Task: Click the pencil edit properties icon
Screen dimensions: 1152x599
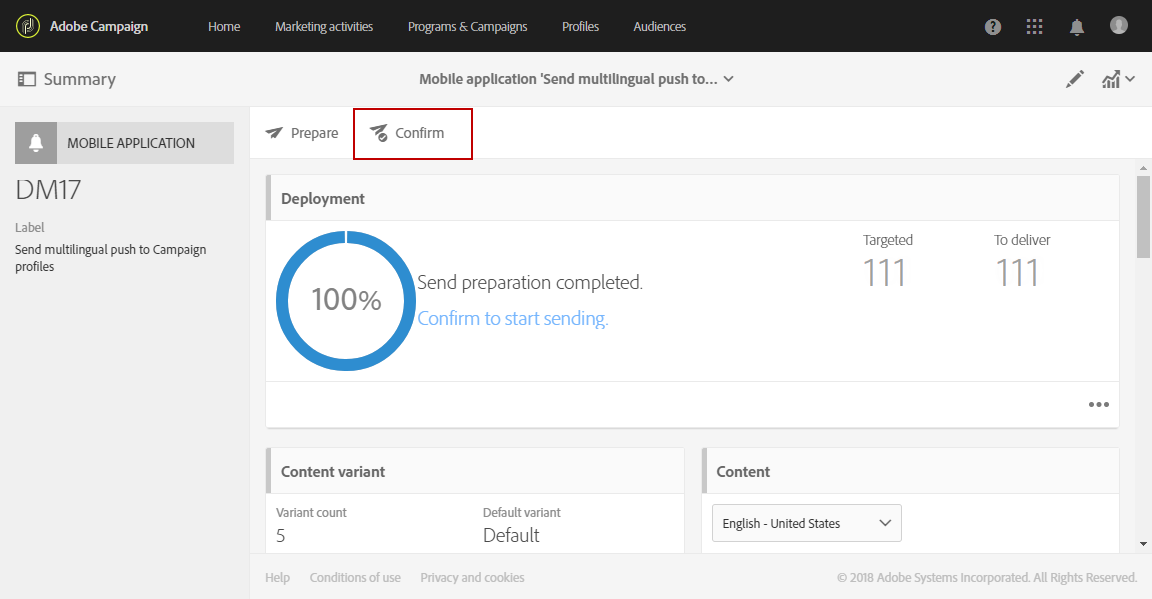Action: (1075, 79)
